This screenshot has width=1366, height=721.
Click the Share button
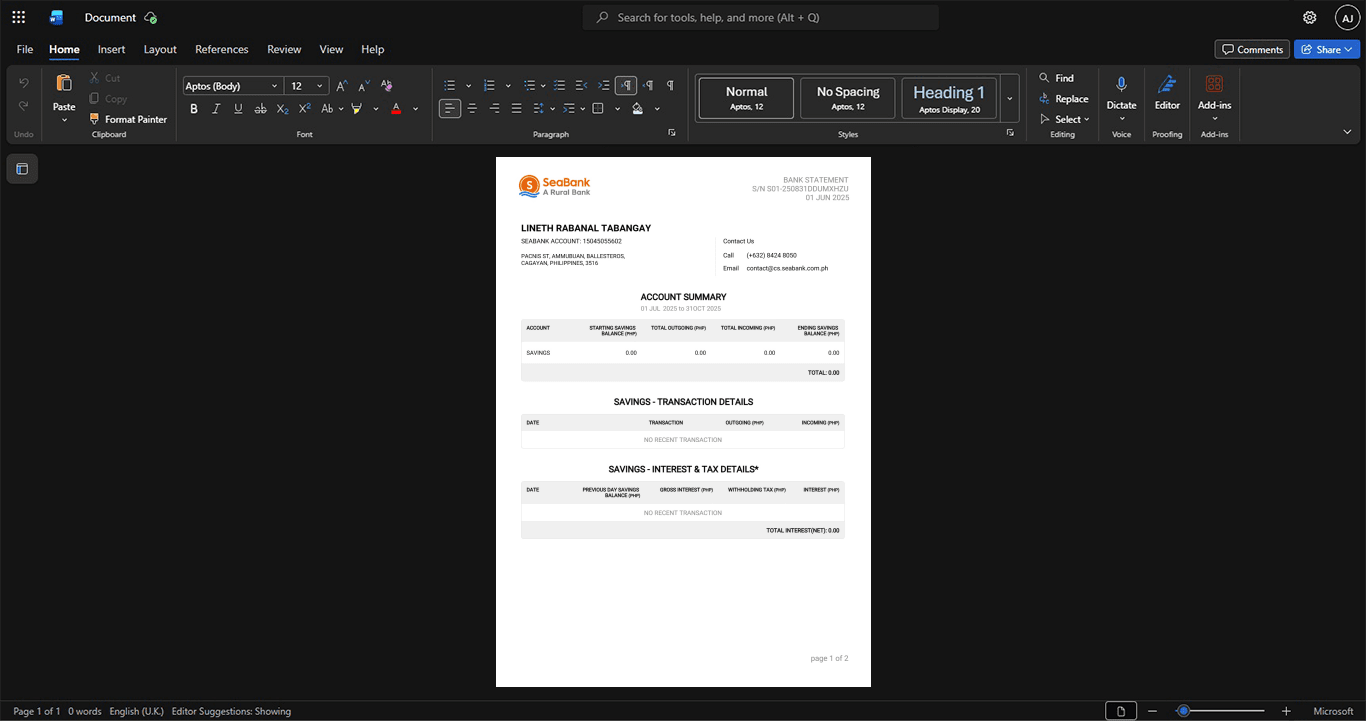[x=1327, y=49]
